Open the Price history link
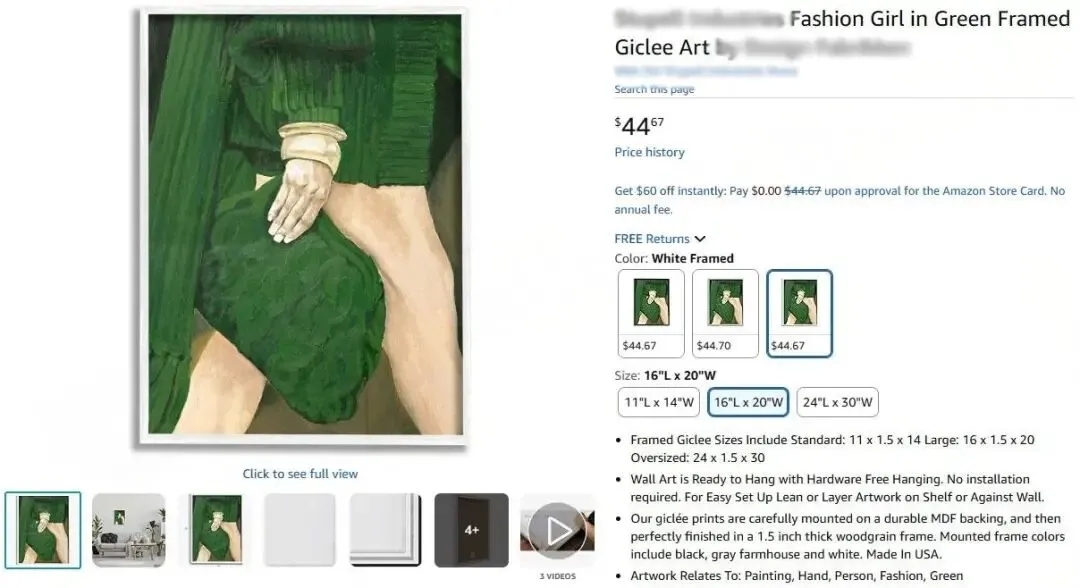 pyautogui.click(x=650, y=152)
